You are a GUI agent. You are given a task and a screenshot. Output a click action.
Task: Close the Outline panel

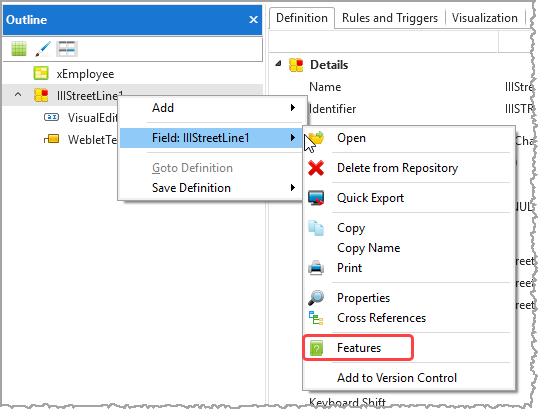pos(253,20)
